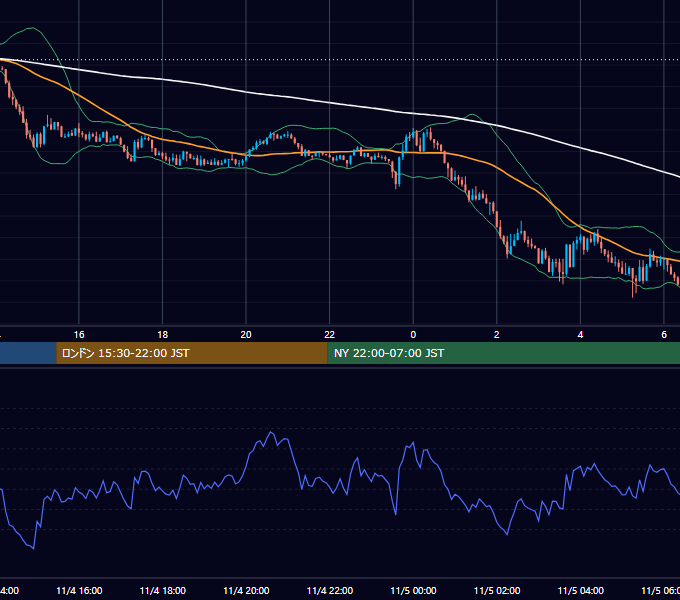
Task: Click hour label 22 on price chart axis
Action: (x=330, y=335)
